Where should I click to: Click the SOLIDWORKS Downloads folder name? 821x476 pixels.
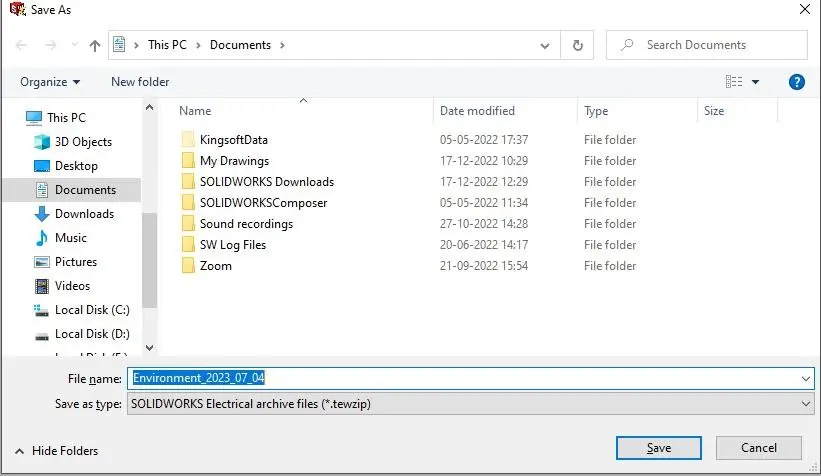(x=267, y=182)
